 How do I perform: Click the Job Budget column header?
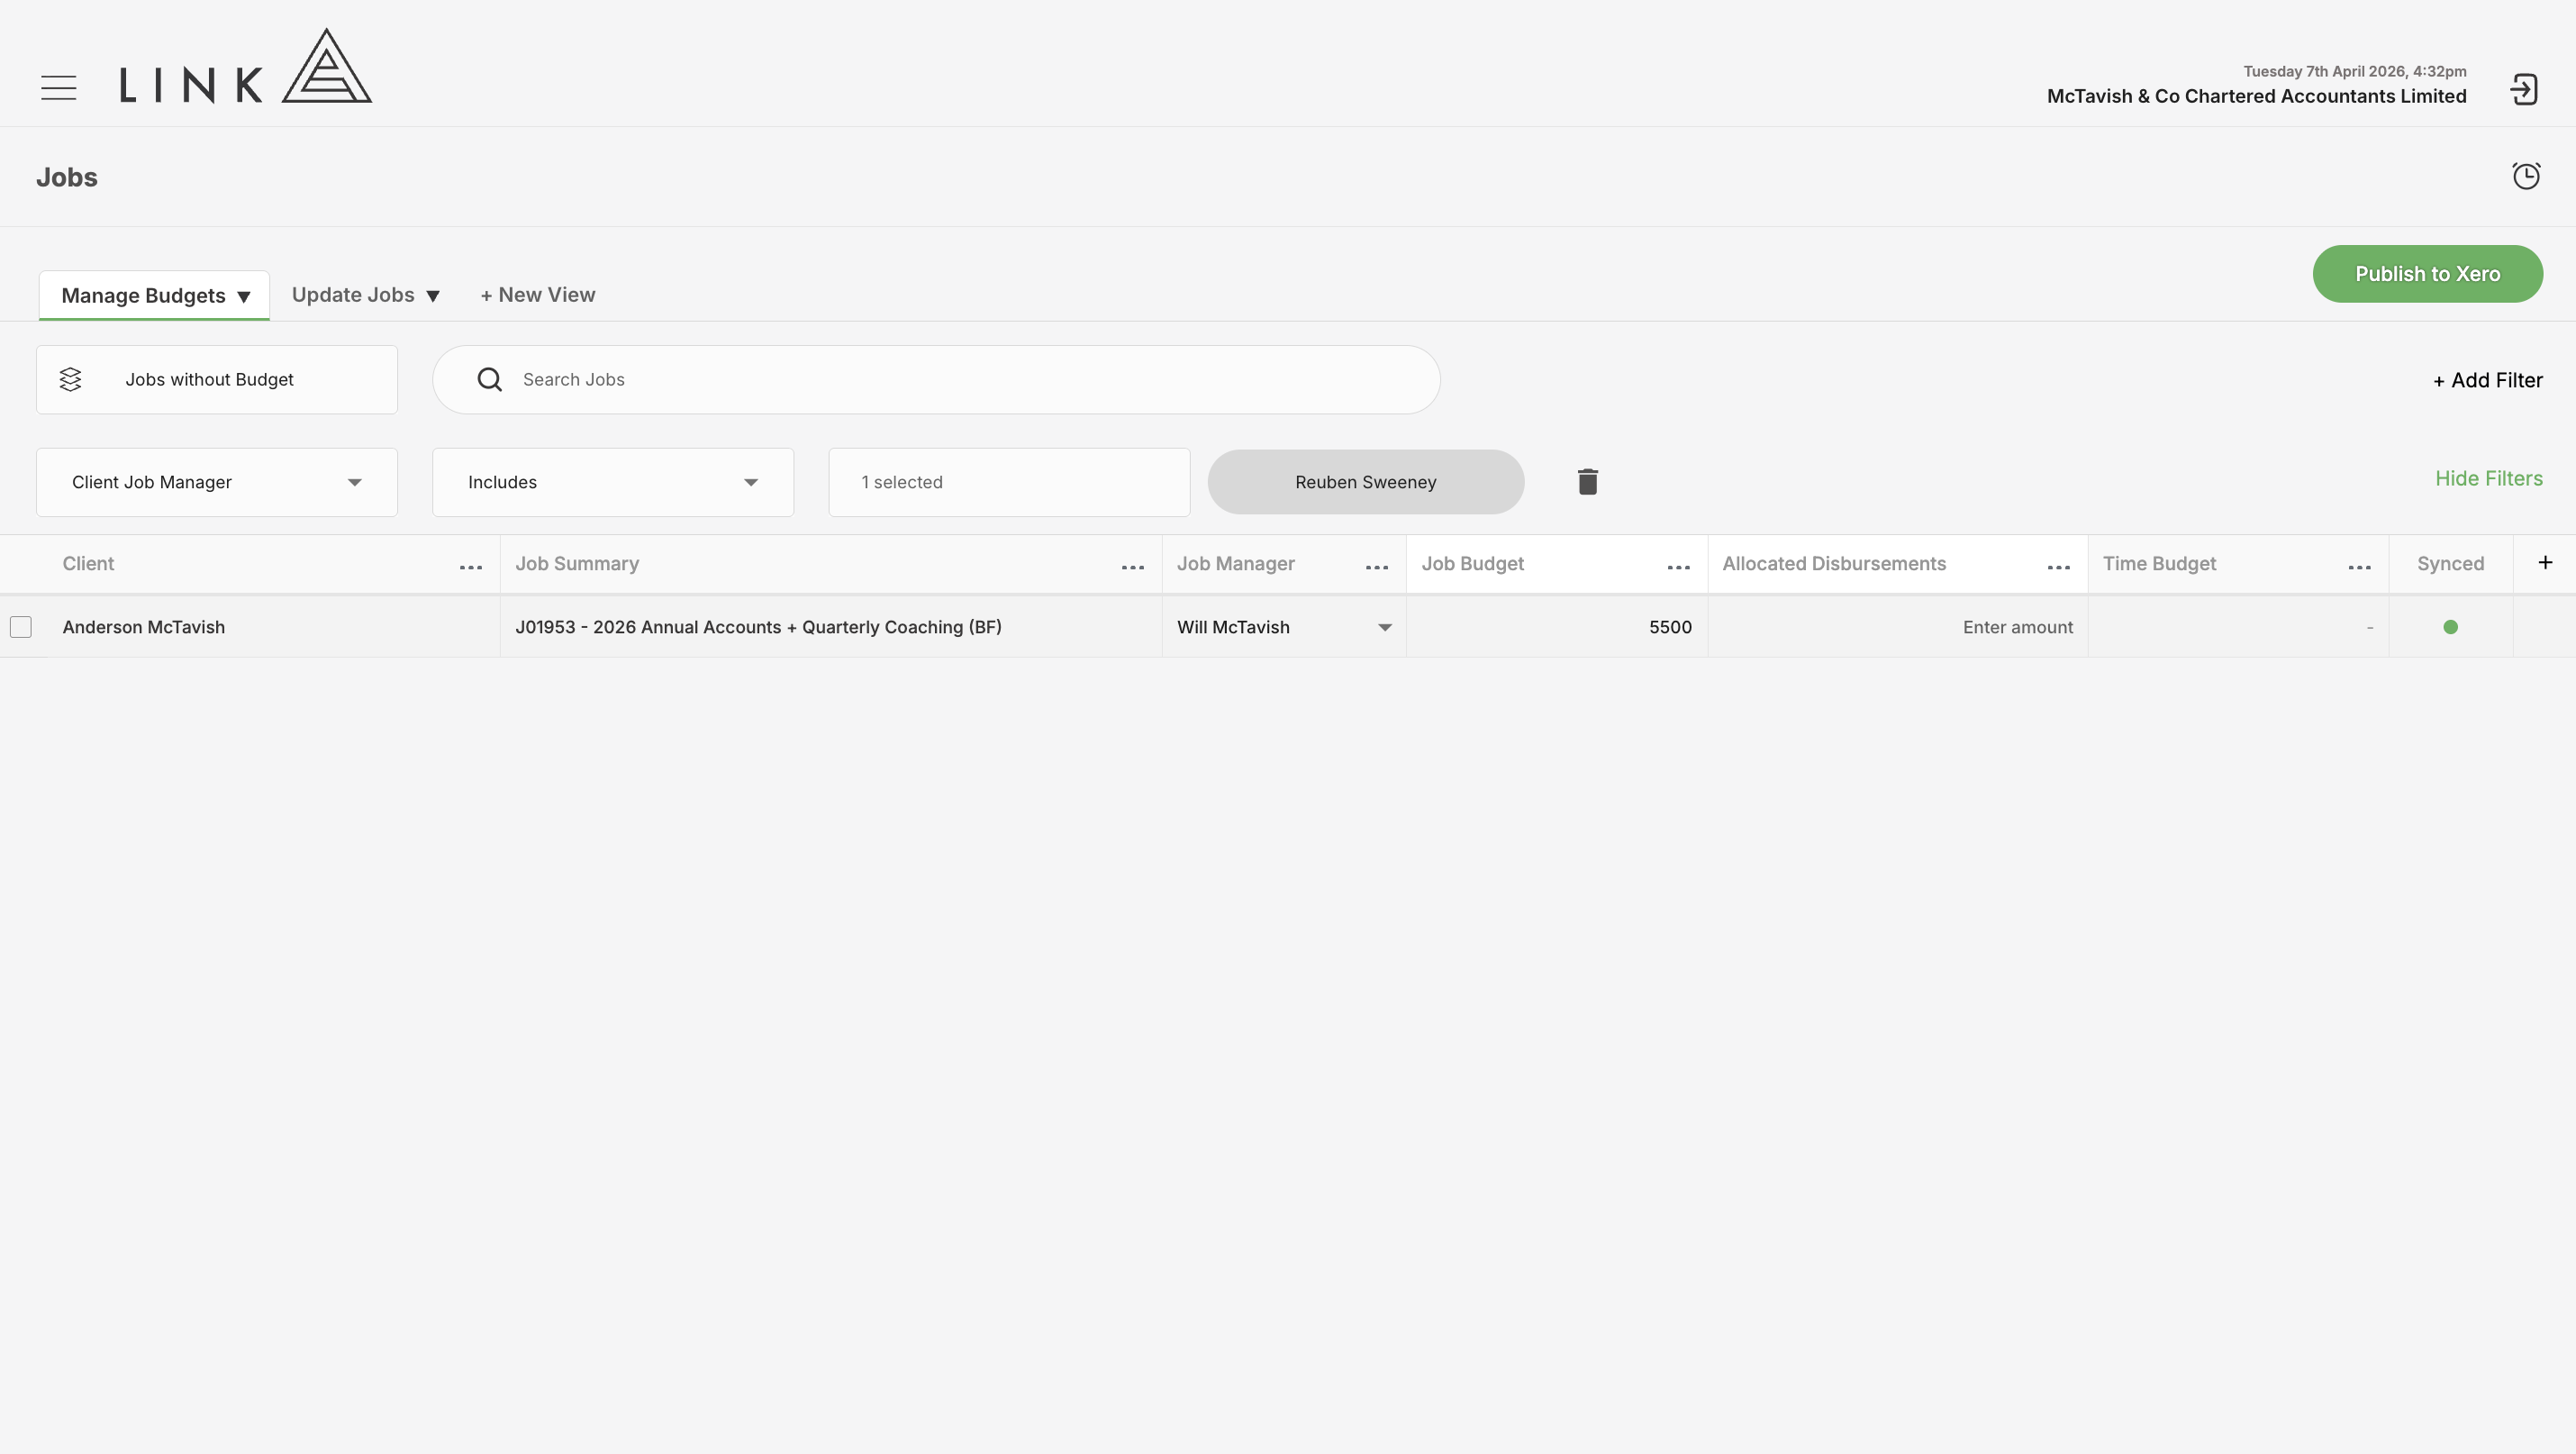1472,564
